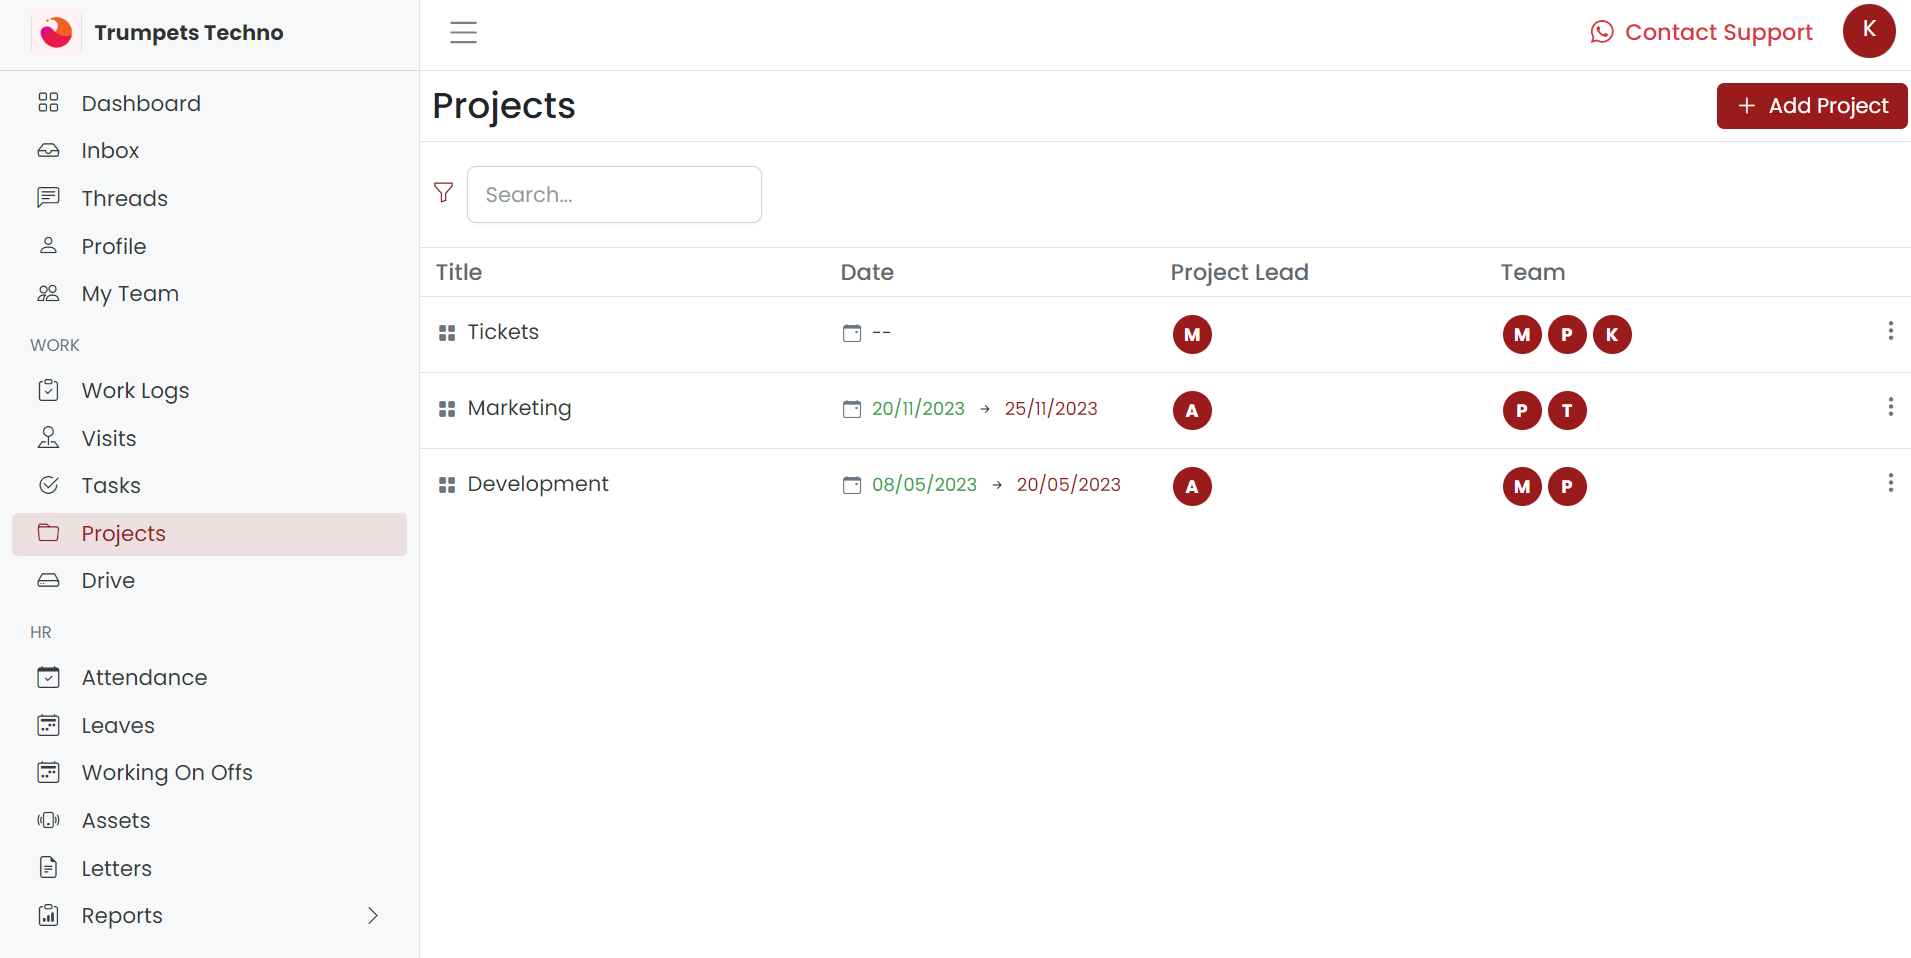The image size is (1911, 958).
Task: Click Marketing project lead avatar A
Action: coord(1191,410)
